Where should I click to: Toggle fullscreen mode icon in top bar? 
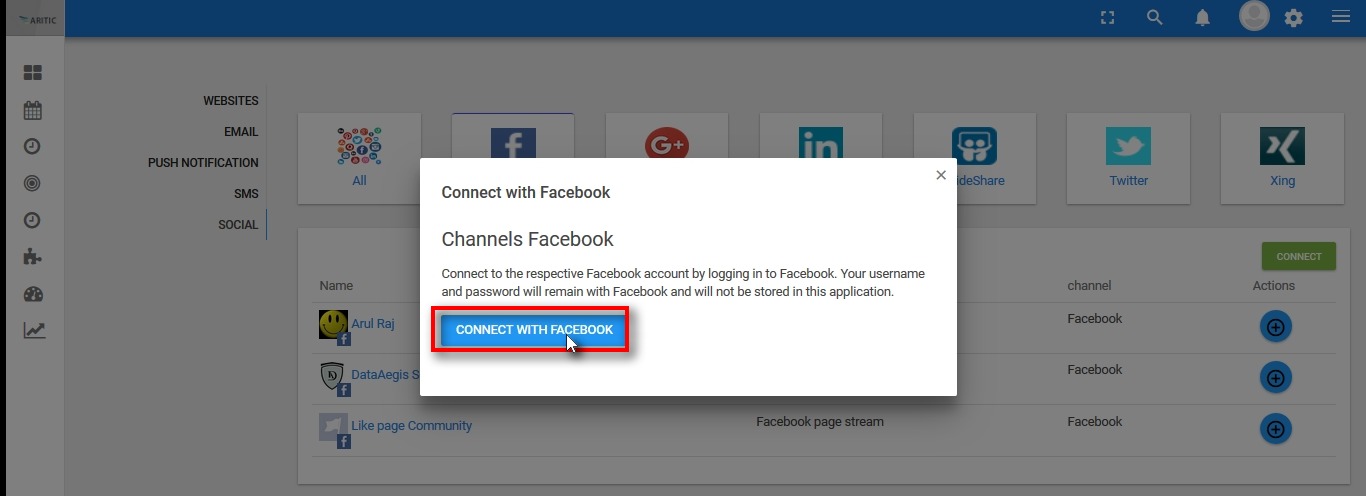tap(1107, 17)
